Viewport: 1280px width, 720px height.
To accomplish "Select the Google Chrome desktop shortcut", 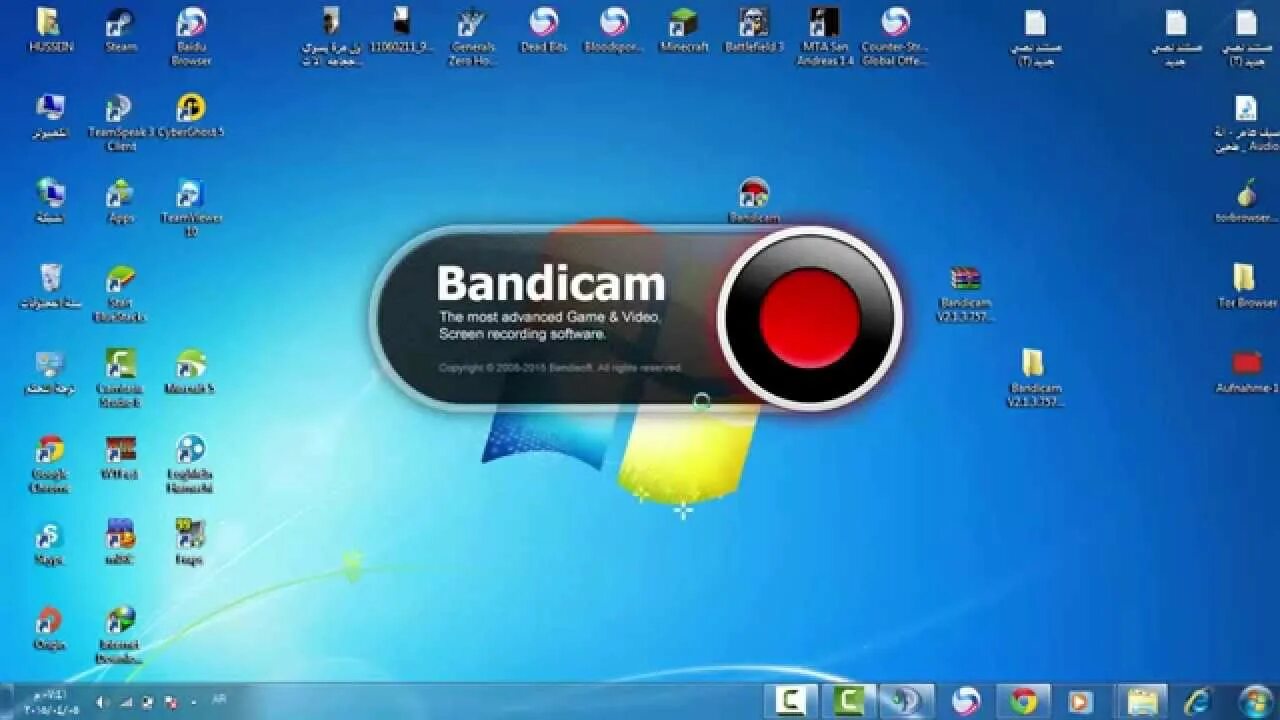I will click(x=50, y=463).
